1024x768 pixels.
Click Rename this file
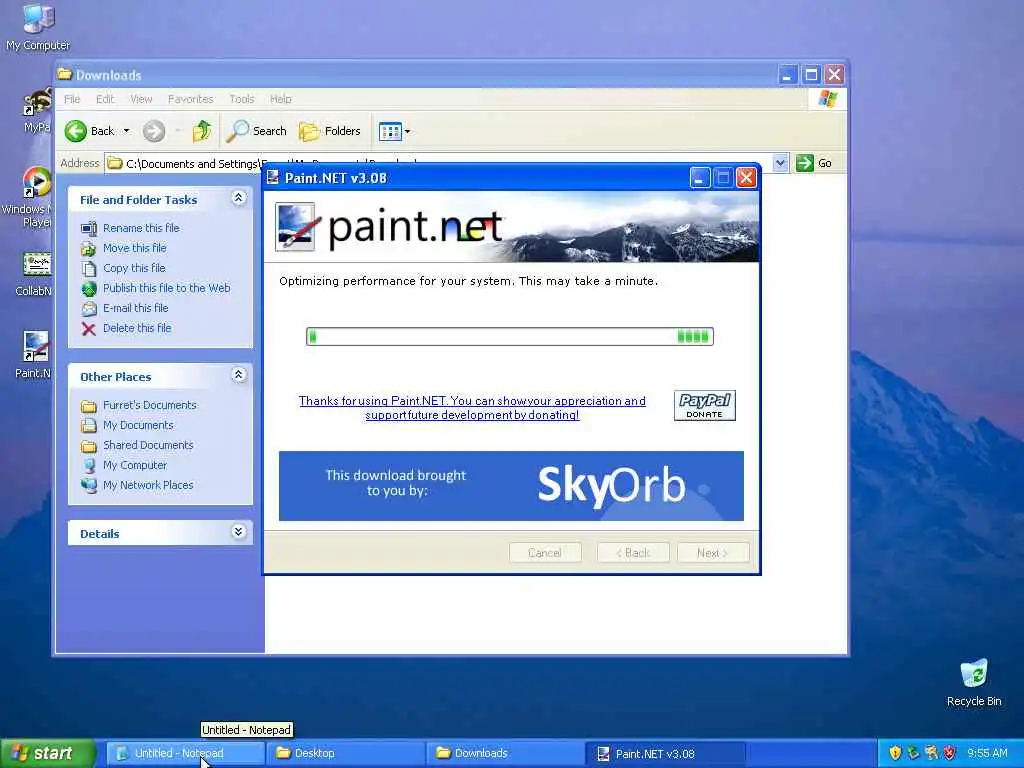141,228
